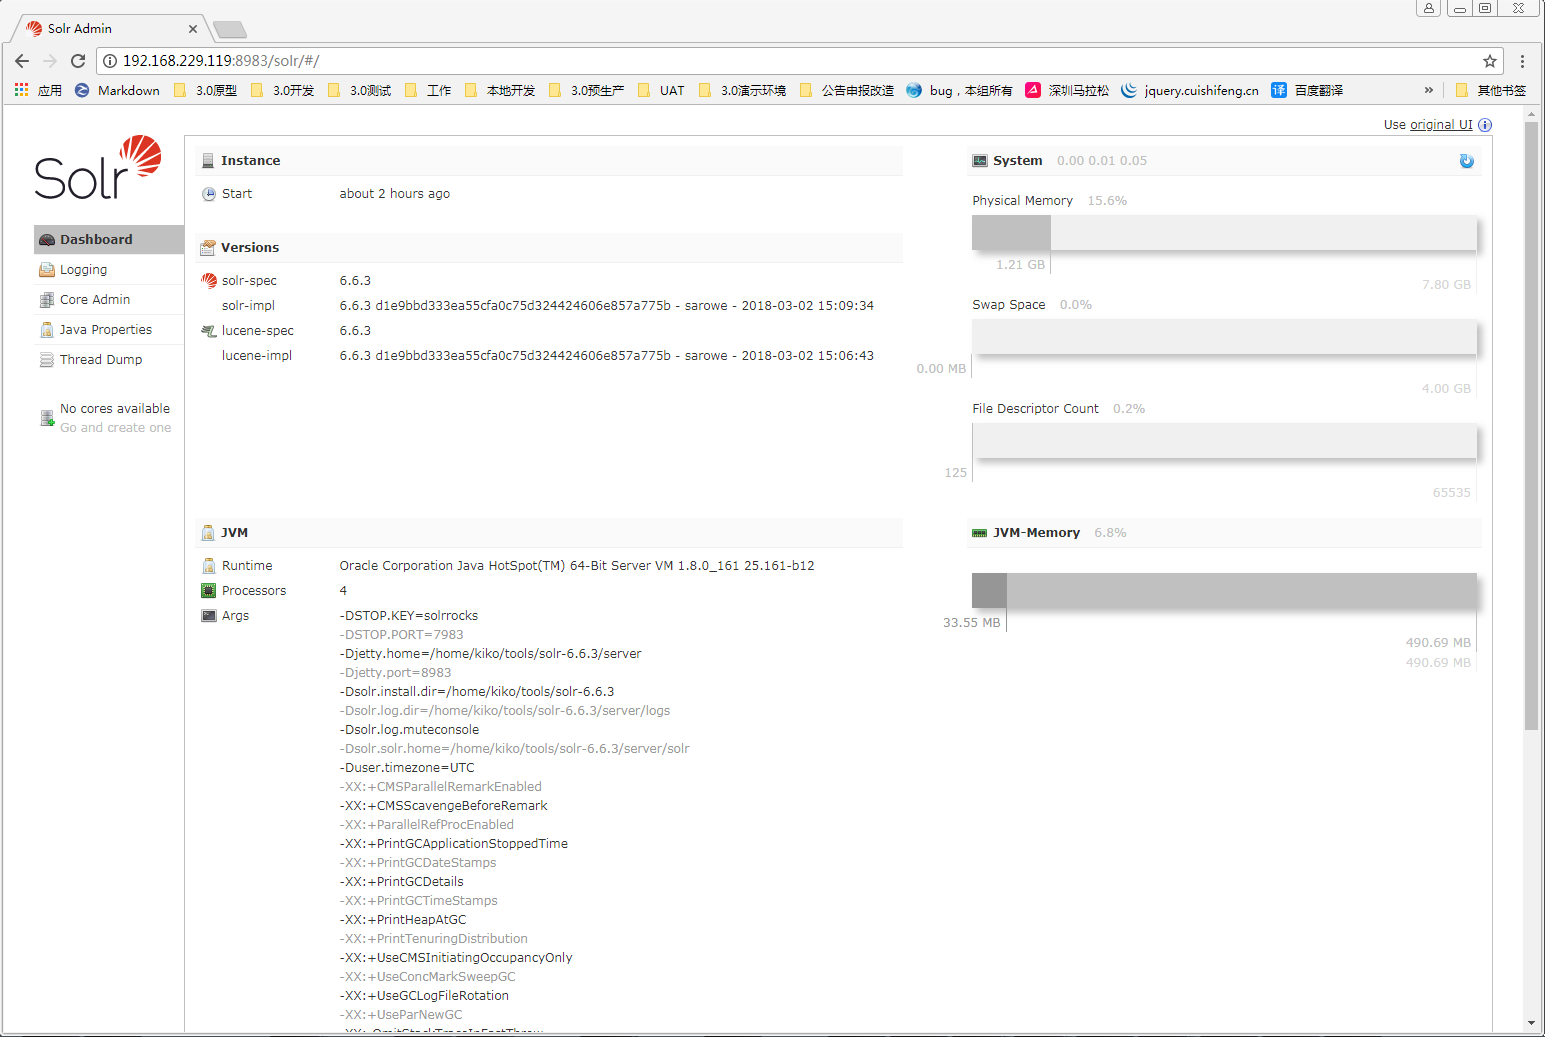This screenshot has width=1545, height=1037.
Task: Open the 百度翻译 bookmark
Action: tap(1307, 90)
